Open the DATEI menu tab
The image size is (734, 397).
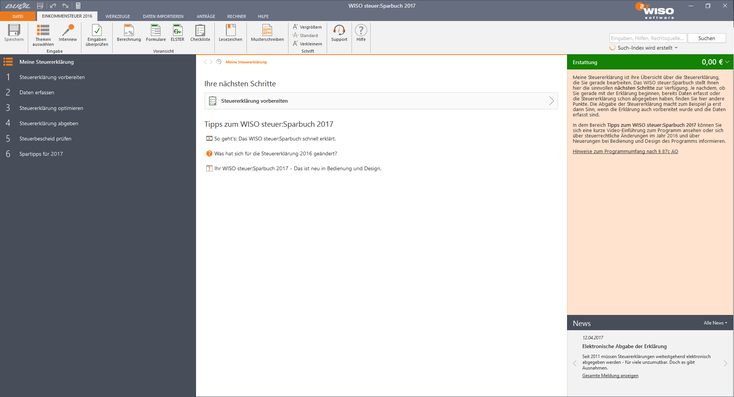coord(18,16)
